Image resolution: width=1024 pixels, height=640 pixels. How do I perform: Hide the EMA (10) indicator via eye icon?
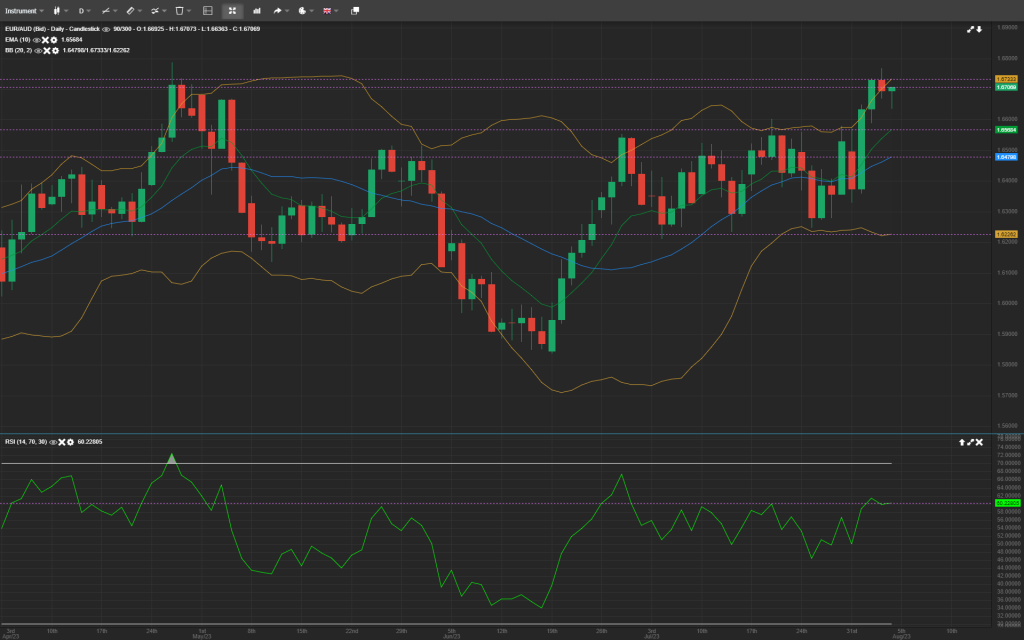point(36,39)
